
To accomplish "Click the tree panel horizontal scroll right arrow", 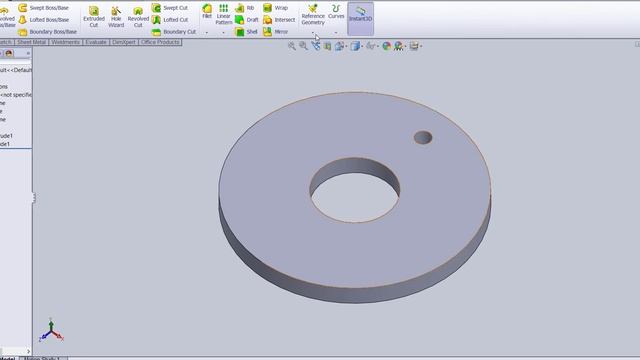I will pyautogui.click(x=28, y=351).
